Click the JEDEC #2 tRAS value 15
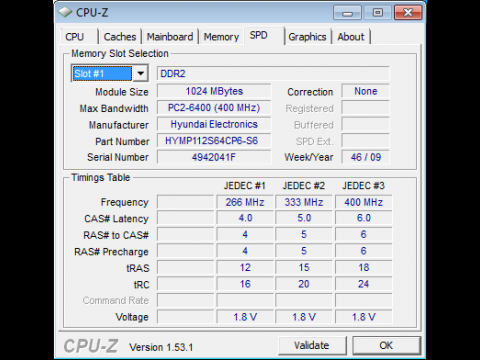The width and height of the screenshot is (480, 360). point(304,267)
